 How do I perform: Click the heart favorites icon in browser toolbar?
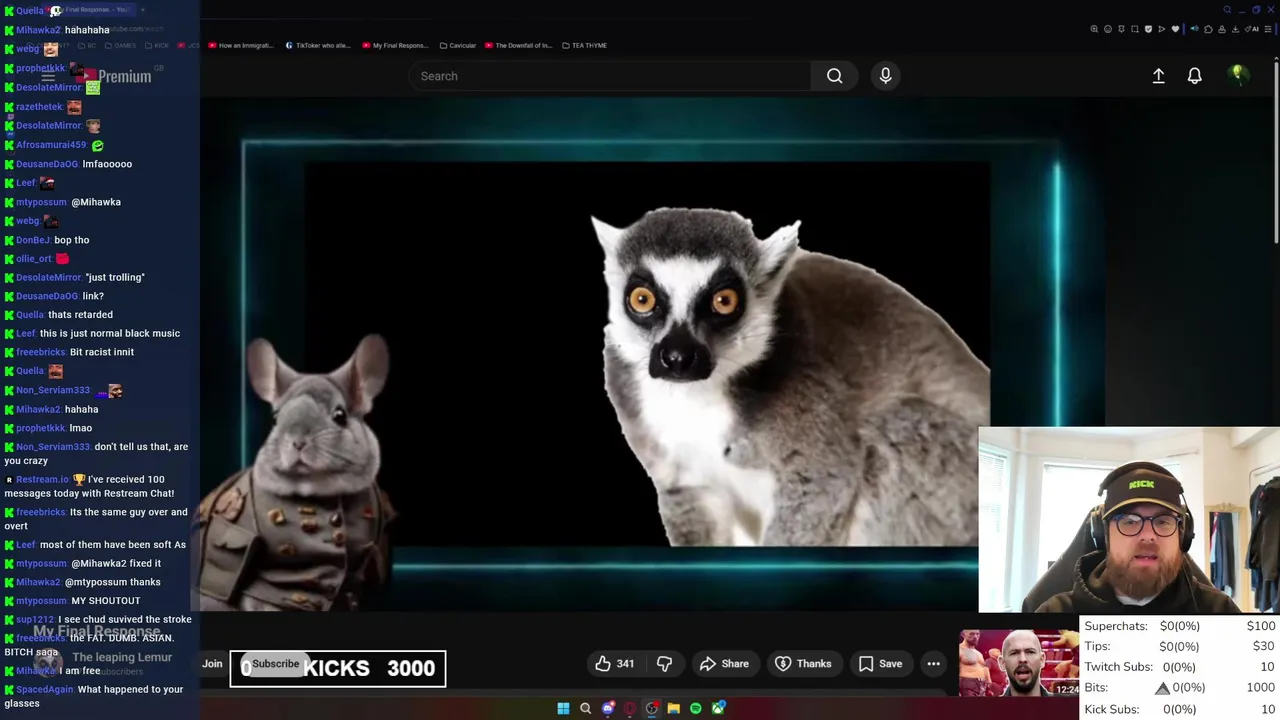click(x=1175, y=29)
